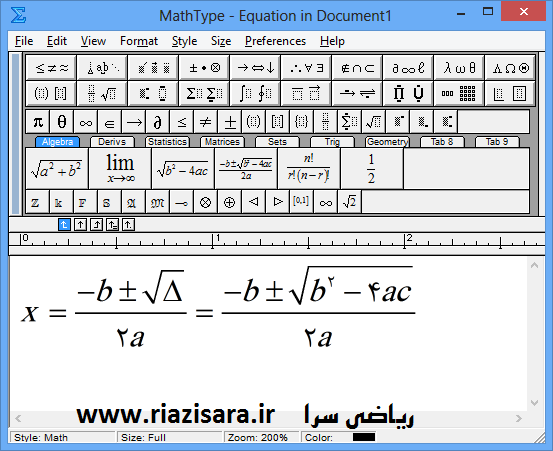This screenshot has height=451, width=553.
Task: Insert the square root of a²+b² expression
Action: (57, 169)
